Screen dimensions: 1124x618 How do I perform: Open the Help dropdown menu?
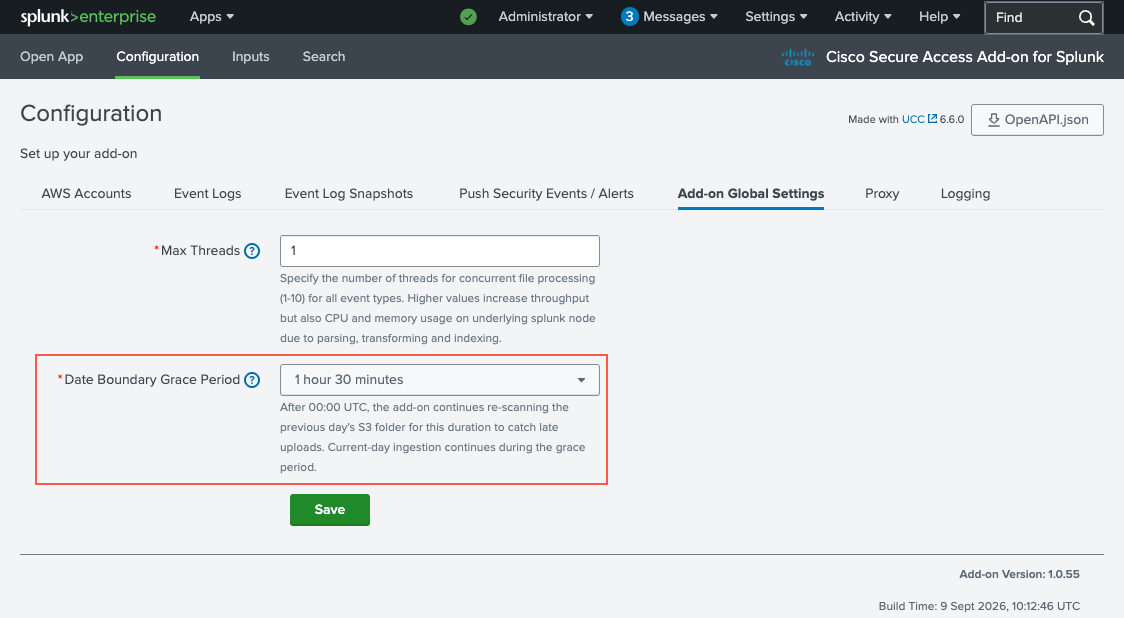pyautogui.click(x=939, y=16)
